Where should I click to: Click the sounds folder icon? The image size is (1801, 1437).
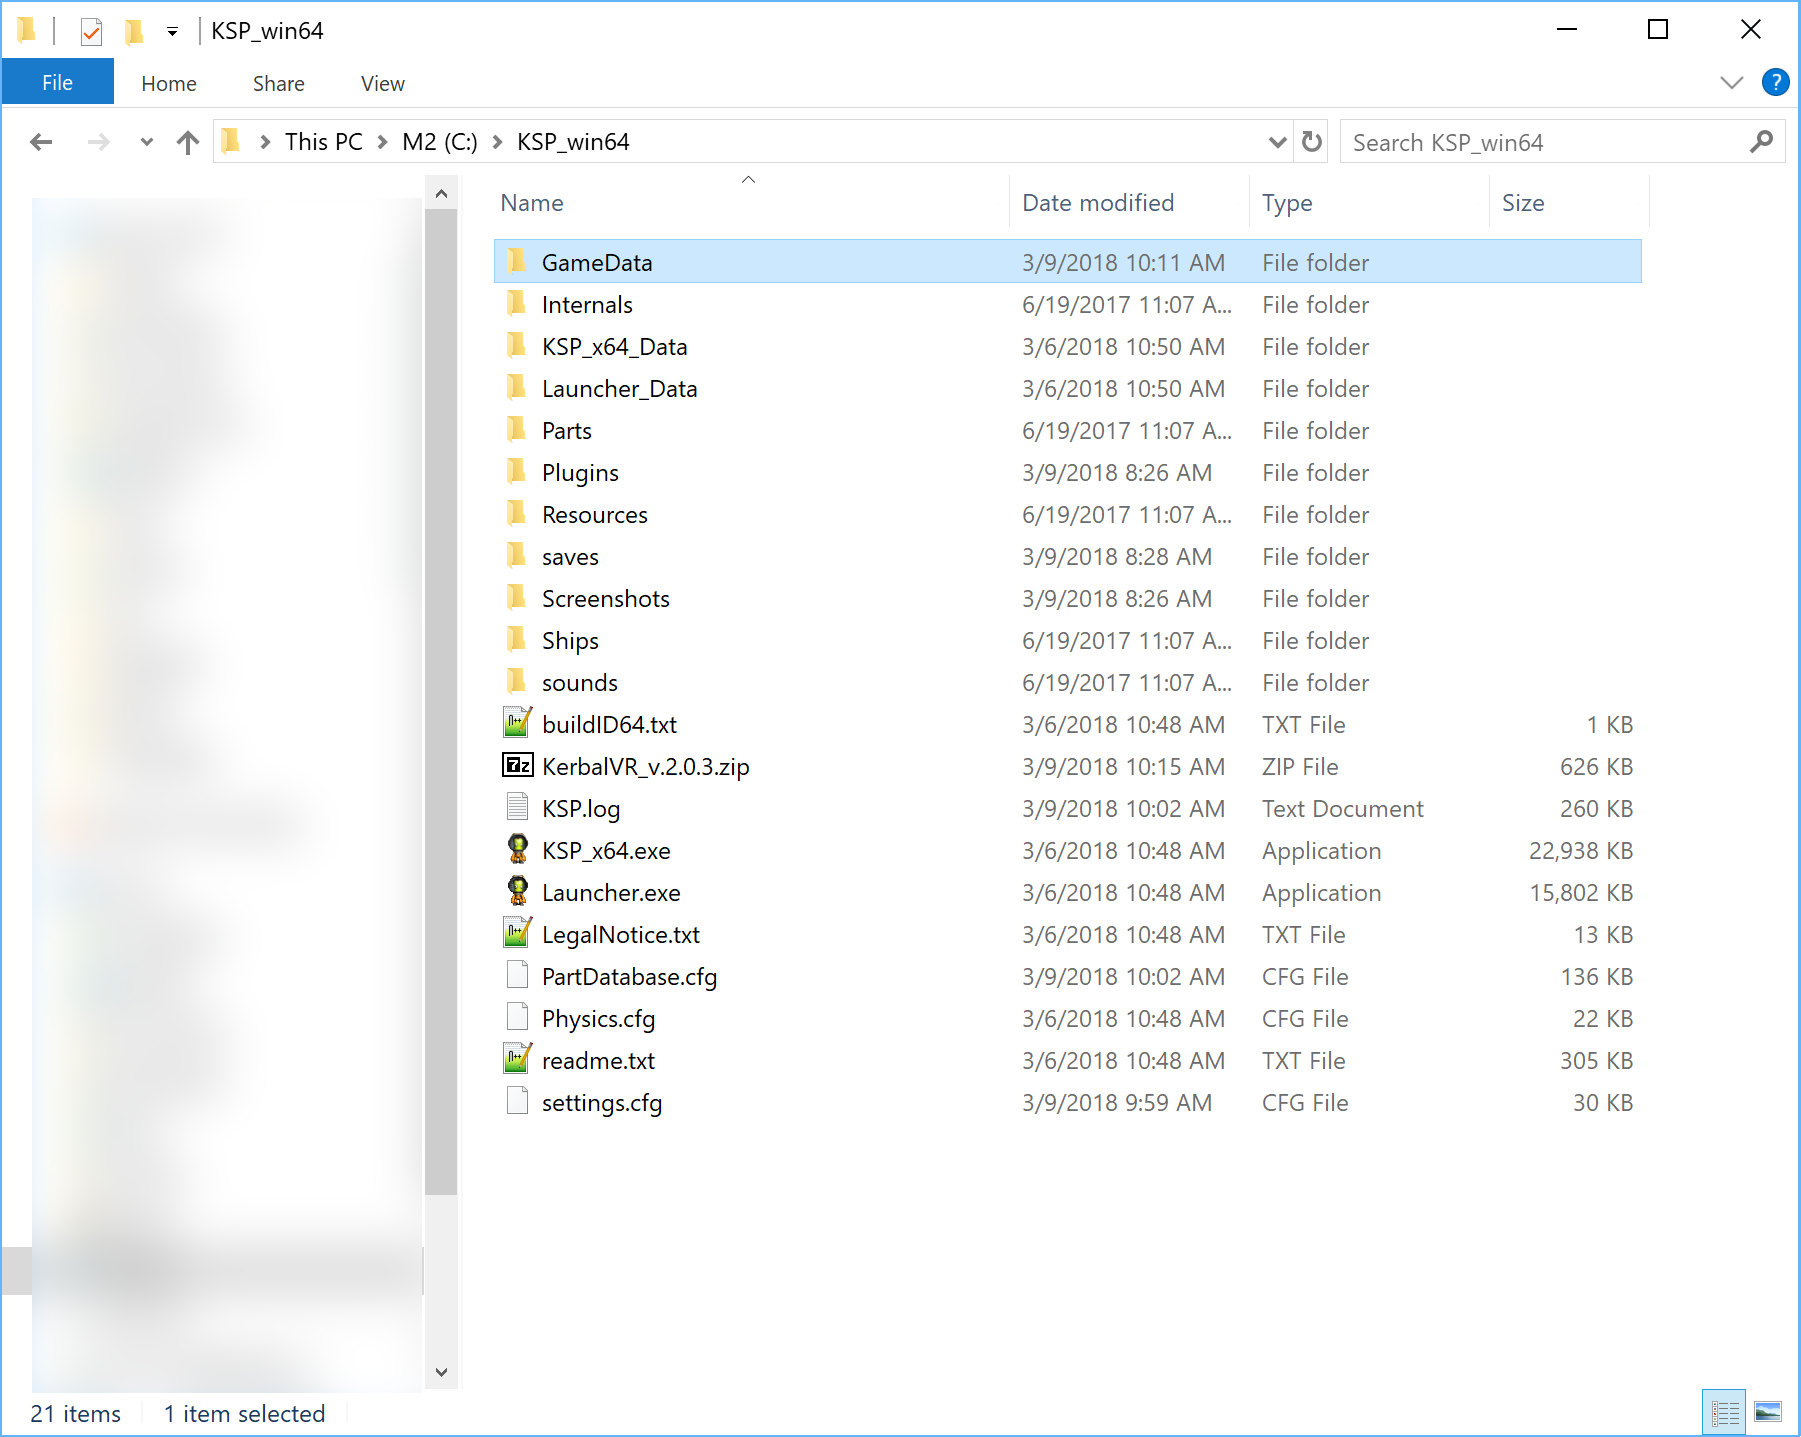517,681
